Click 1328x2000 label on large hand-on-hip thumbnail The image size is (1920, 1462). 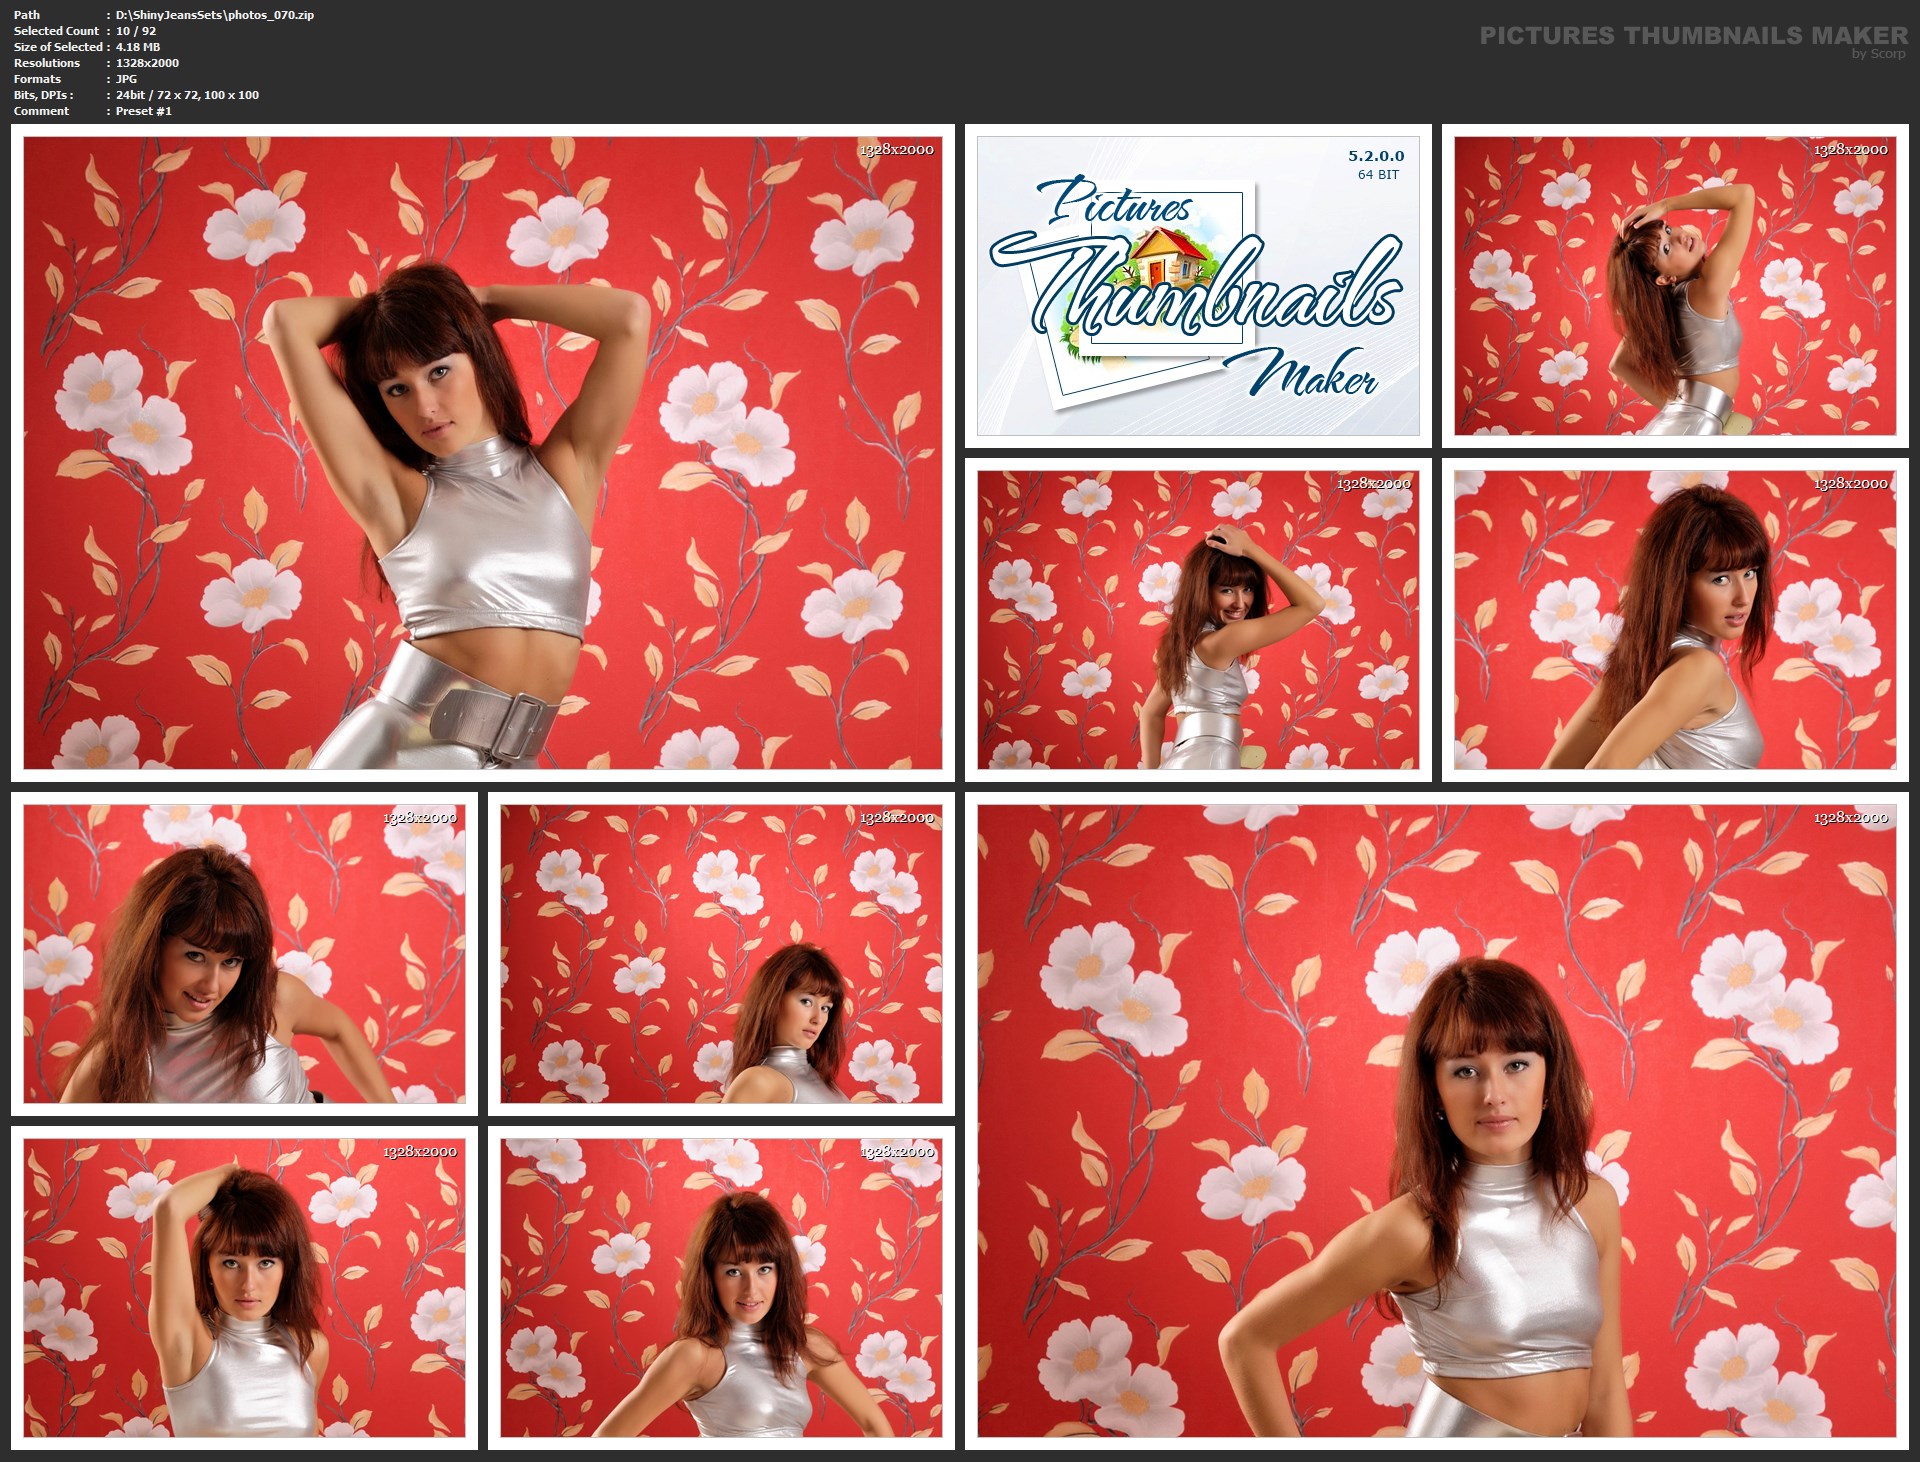click(1850, 818)
